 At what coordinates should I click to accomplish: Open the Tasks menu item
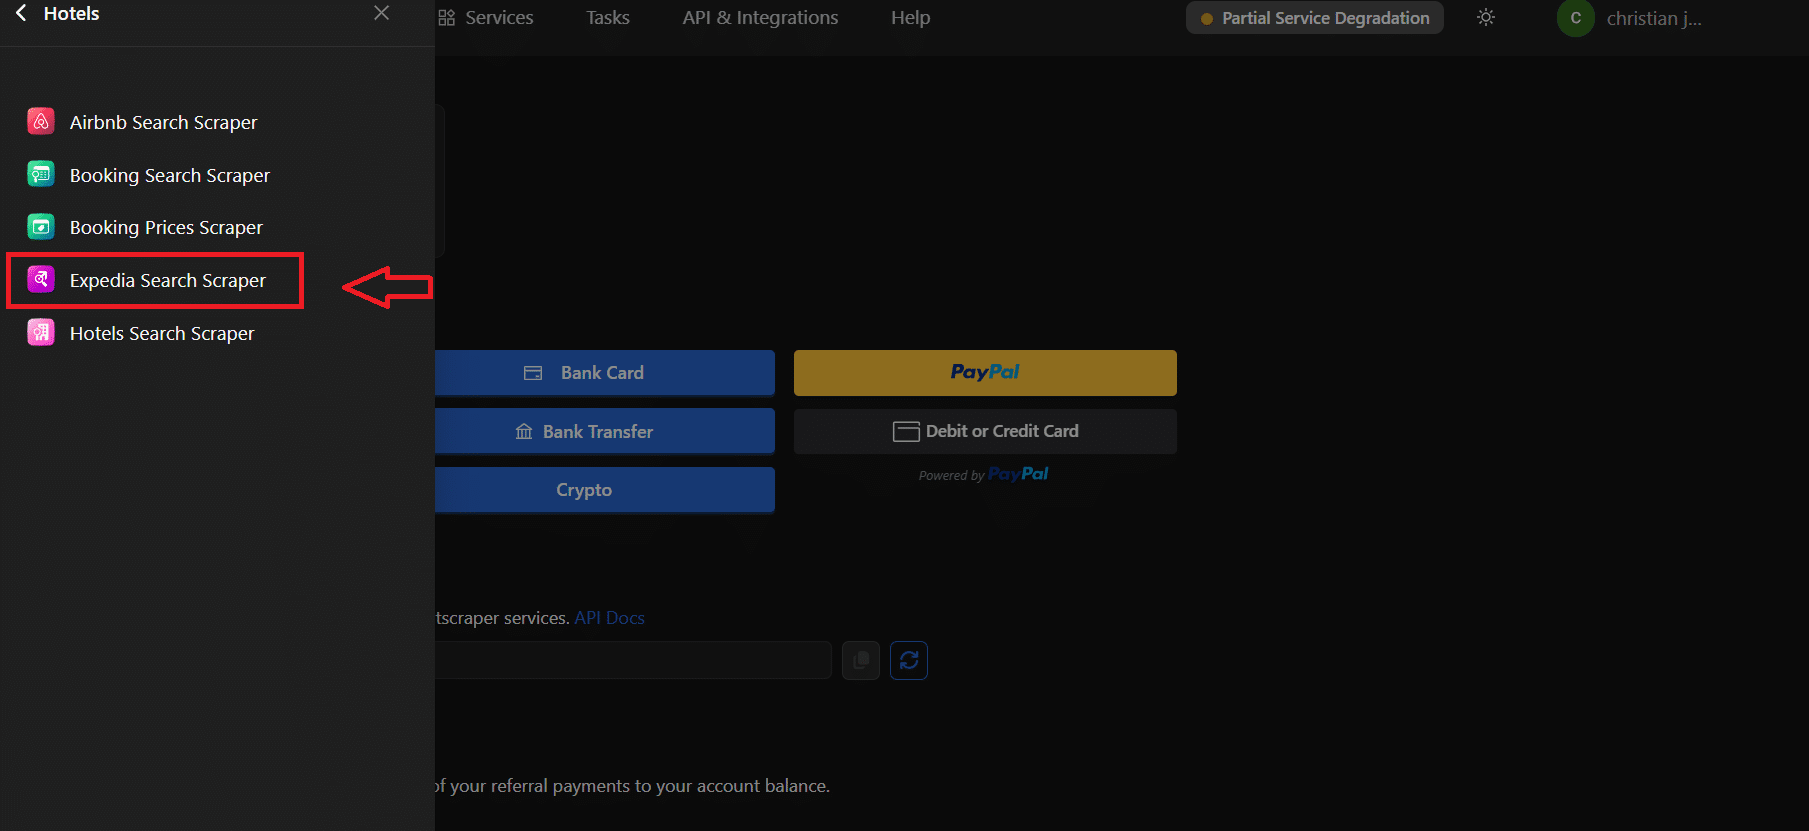pos(607,18)
